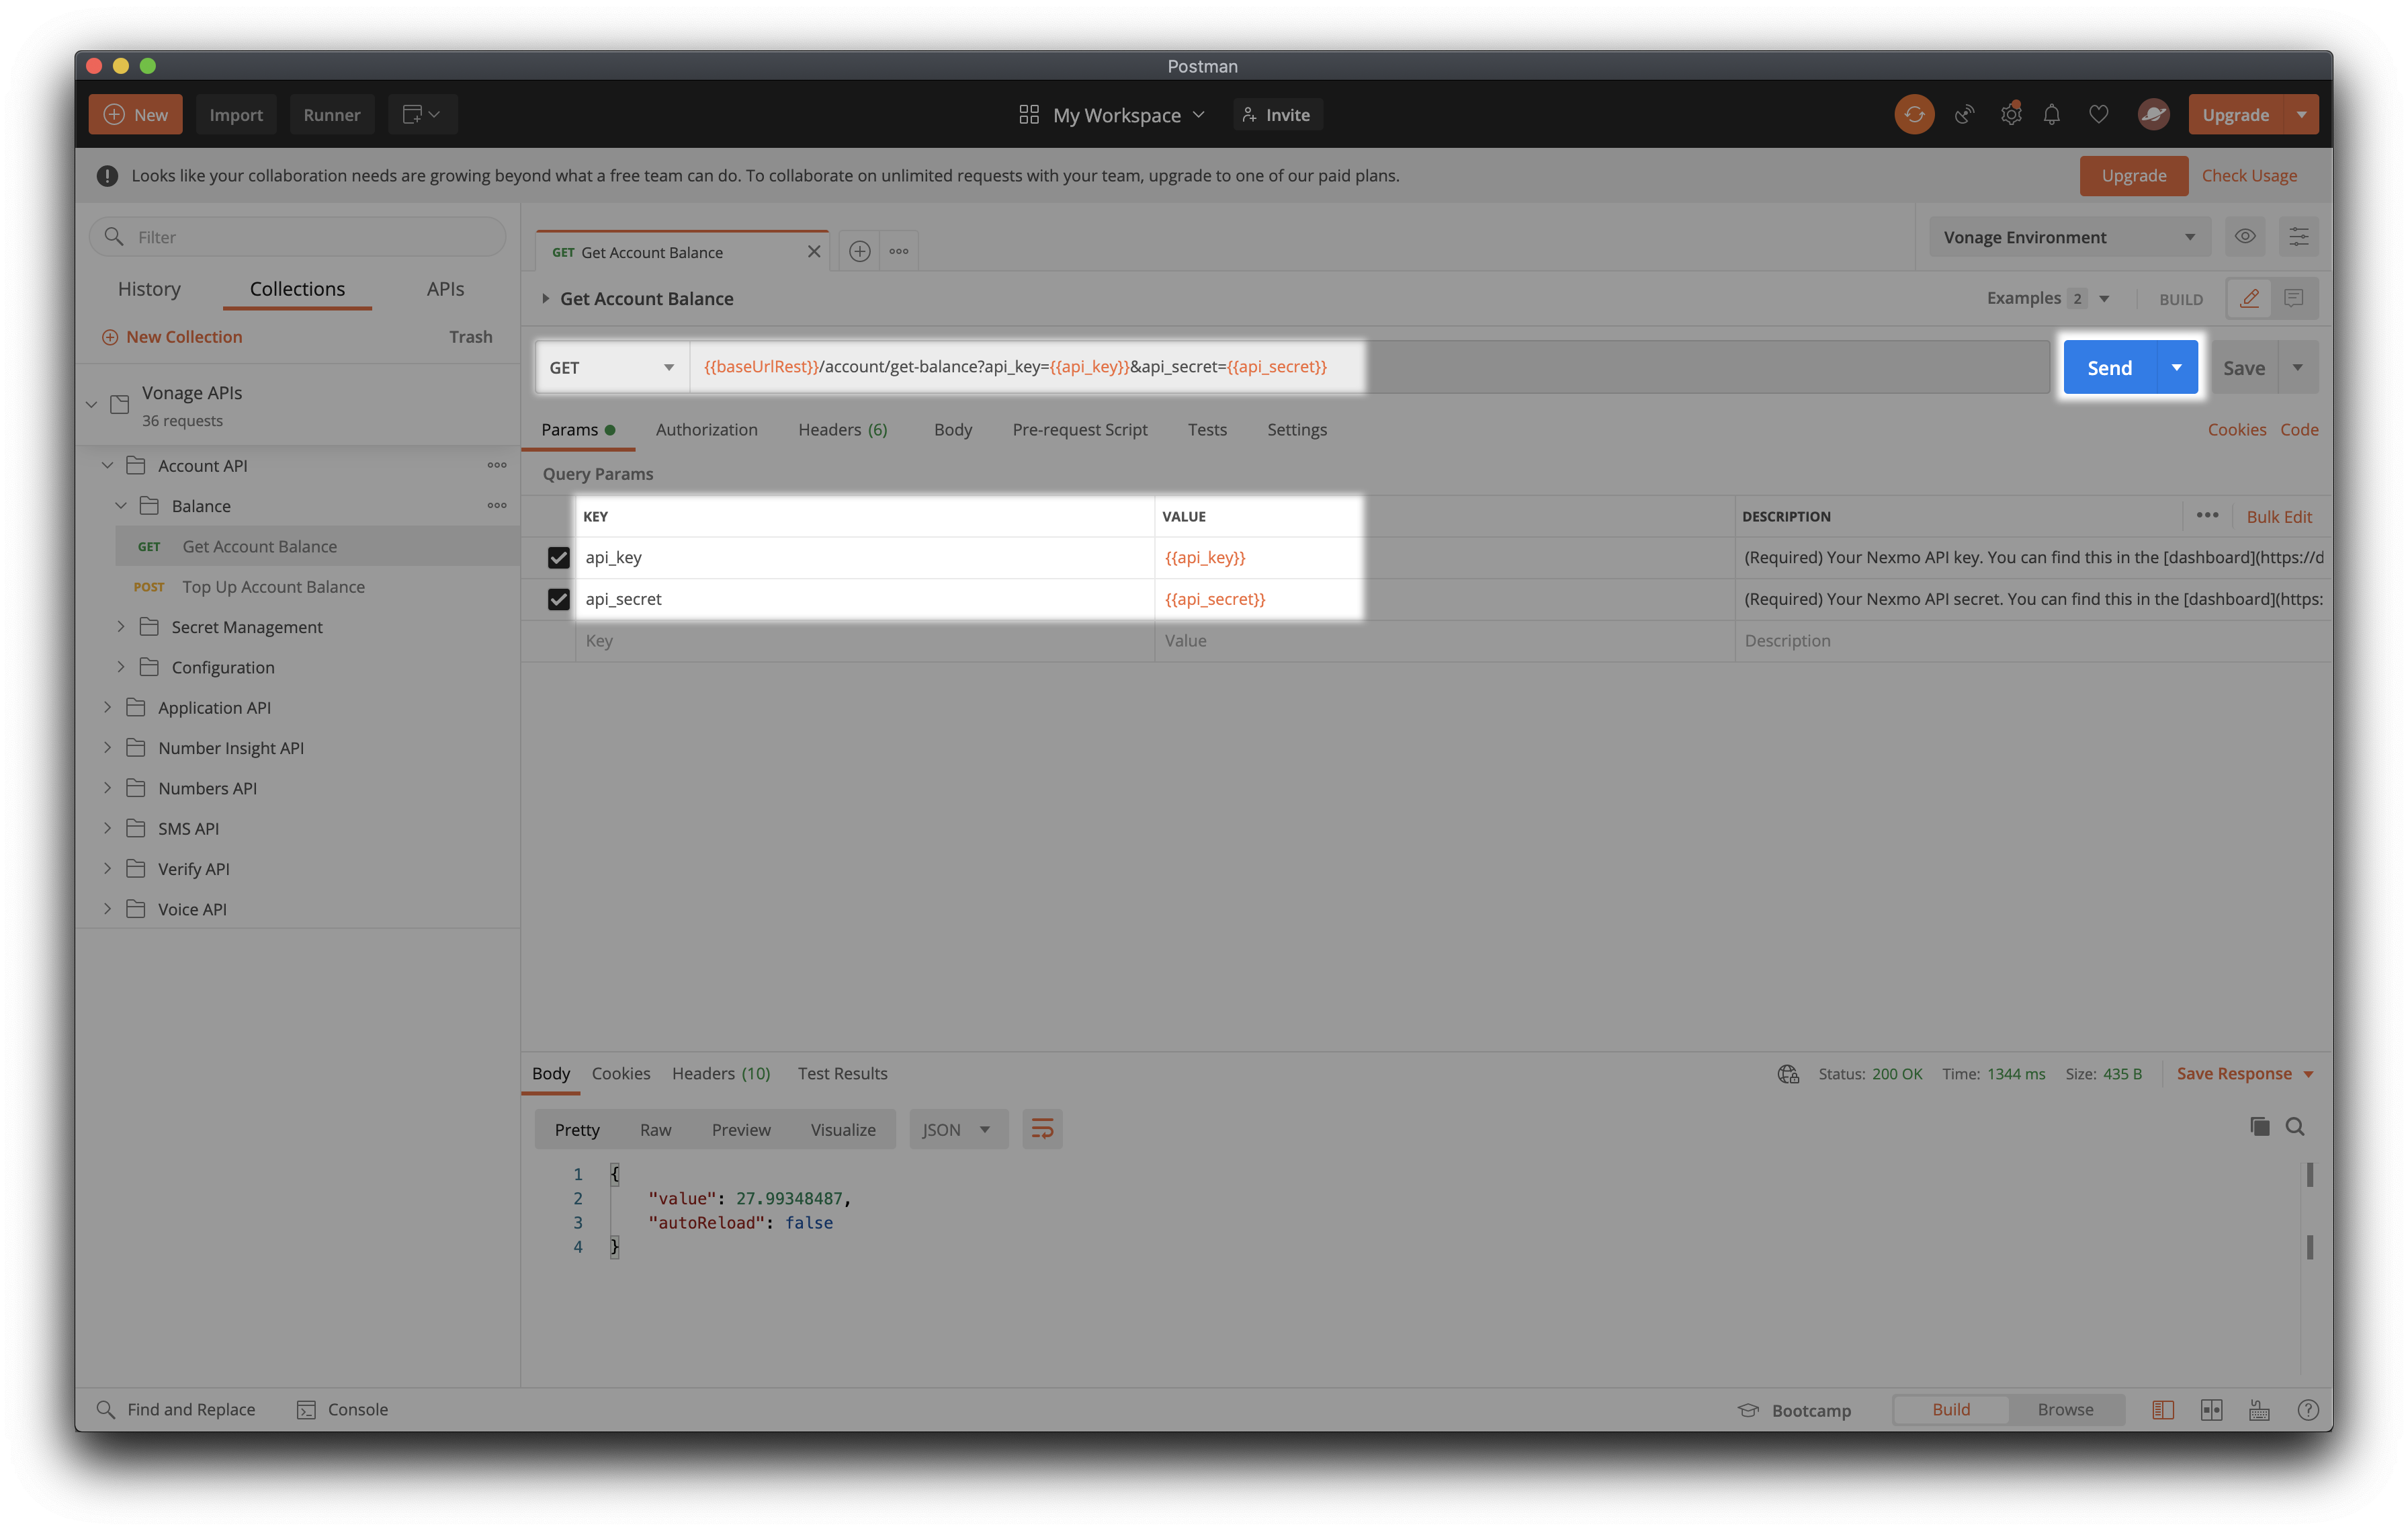Expand the Number Insight API folder
The image size is (2408, 1531).
(108, 747)
